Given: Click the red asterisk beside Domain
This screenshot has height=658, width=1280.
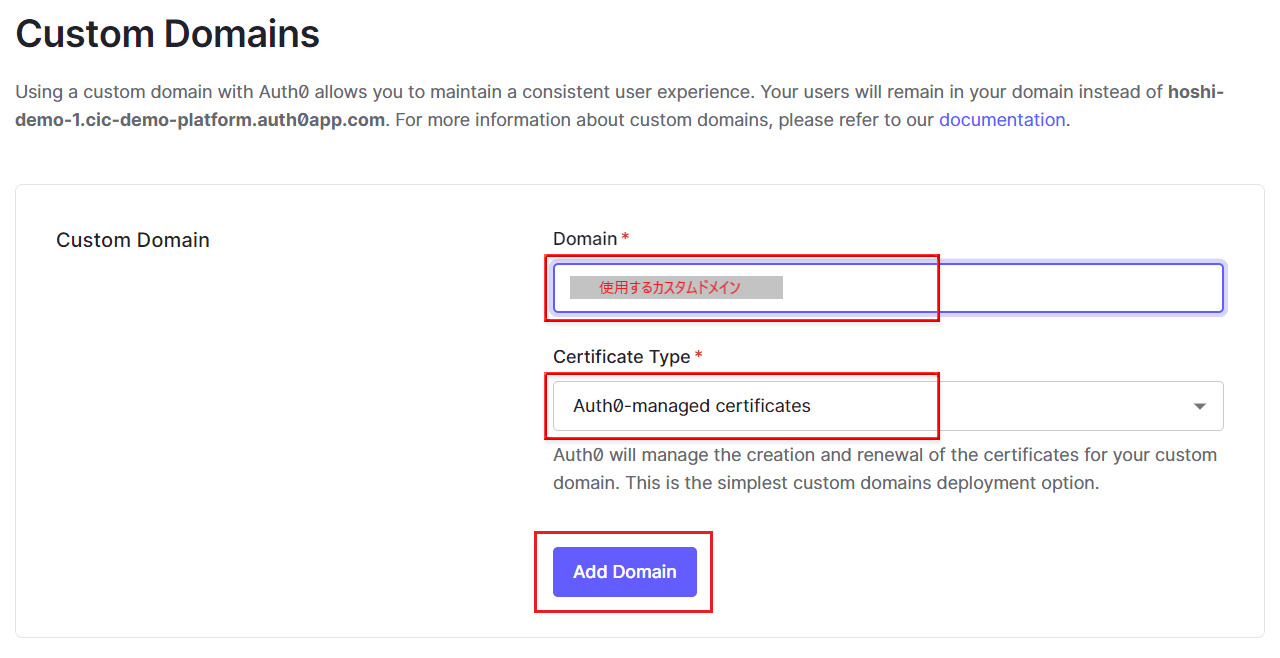Looking at the screenshot, I should pos(625,239).
